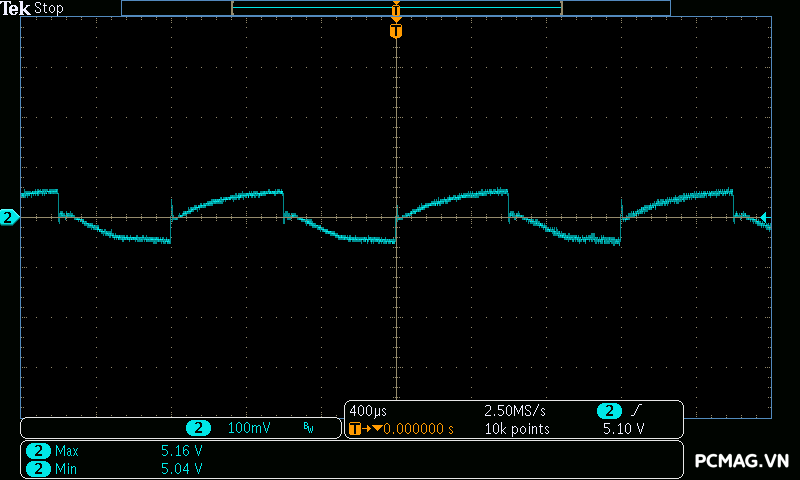Click the orange T delay icon
The width and height of the screenshot is (800, 480).
(x=355, y=429)
